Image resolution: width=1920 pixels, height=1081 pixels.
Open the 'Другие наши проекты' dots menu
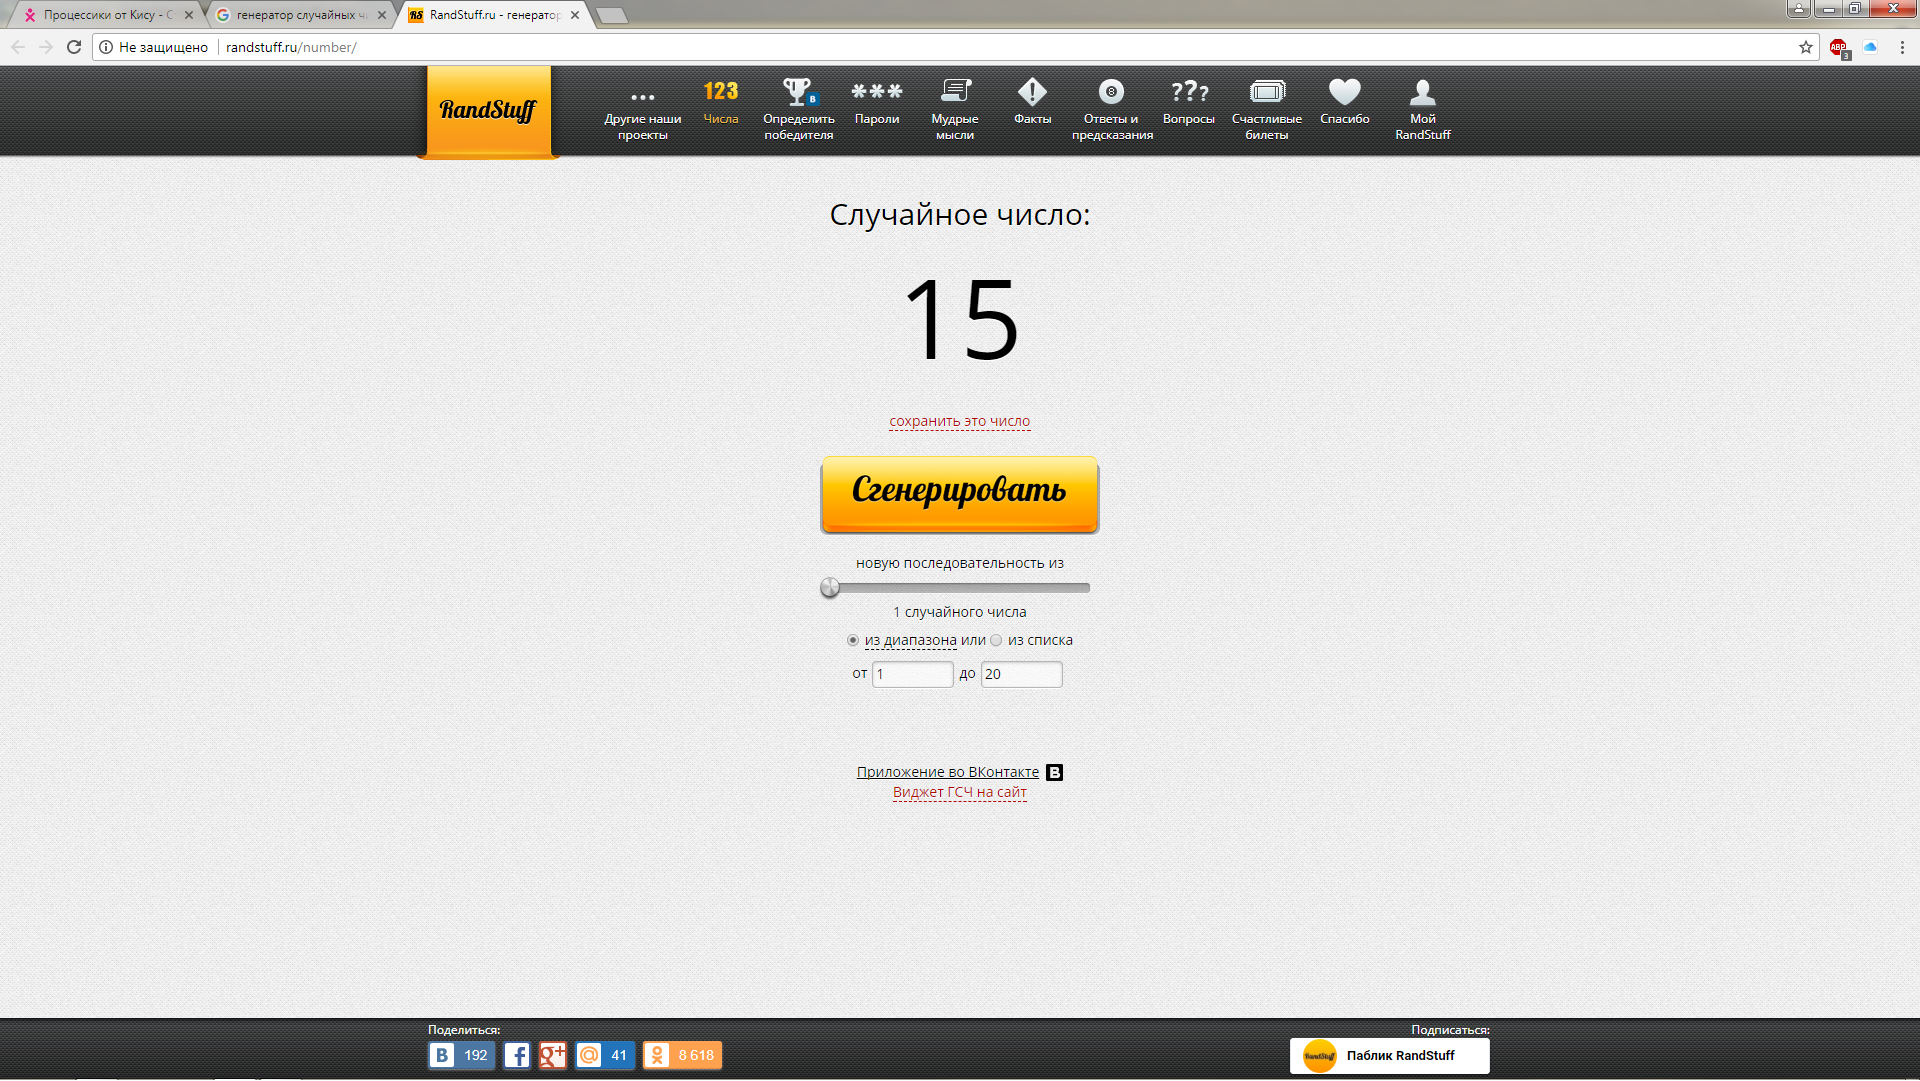[x=642, y=97]
